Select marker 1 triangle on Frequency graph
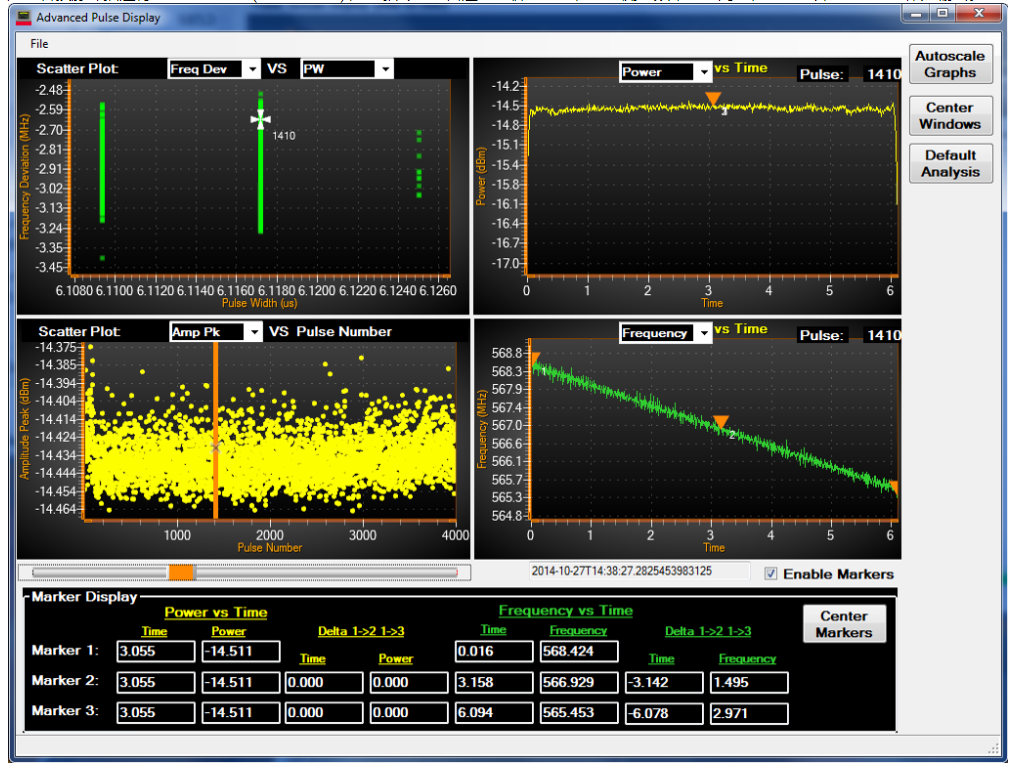The image size is (1015, 767). [534, 359]
